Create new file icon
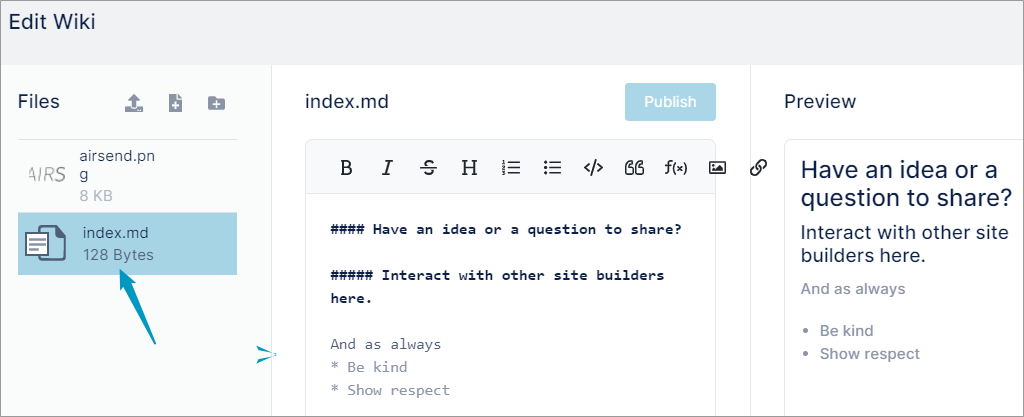 point(176,103)
